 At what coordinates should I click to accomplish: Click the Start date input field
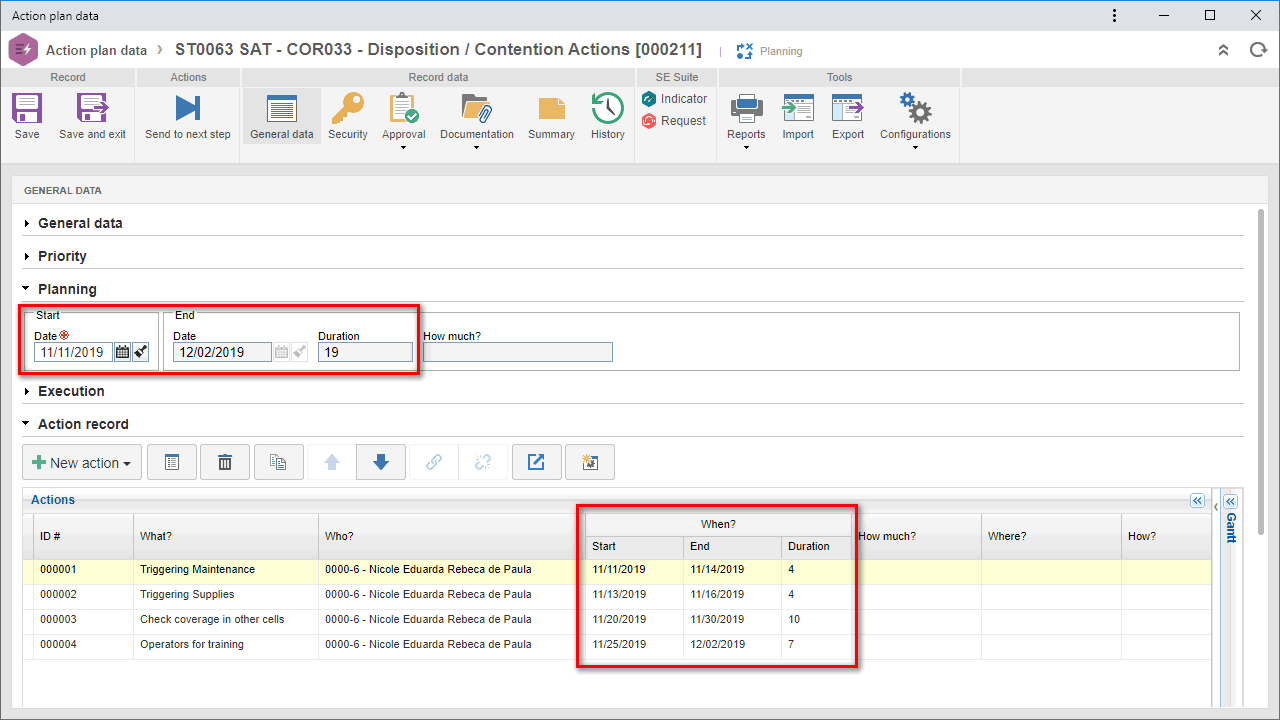74,352
